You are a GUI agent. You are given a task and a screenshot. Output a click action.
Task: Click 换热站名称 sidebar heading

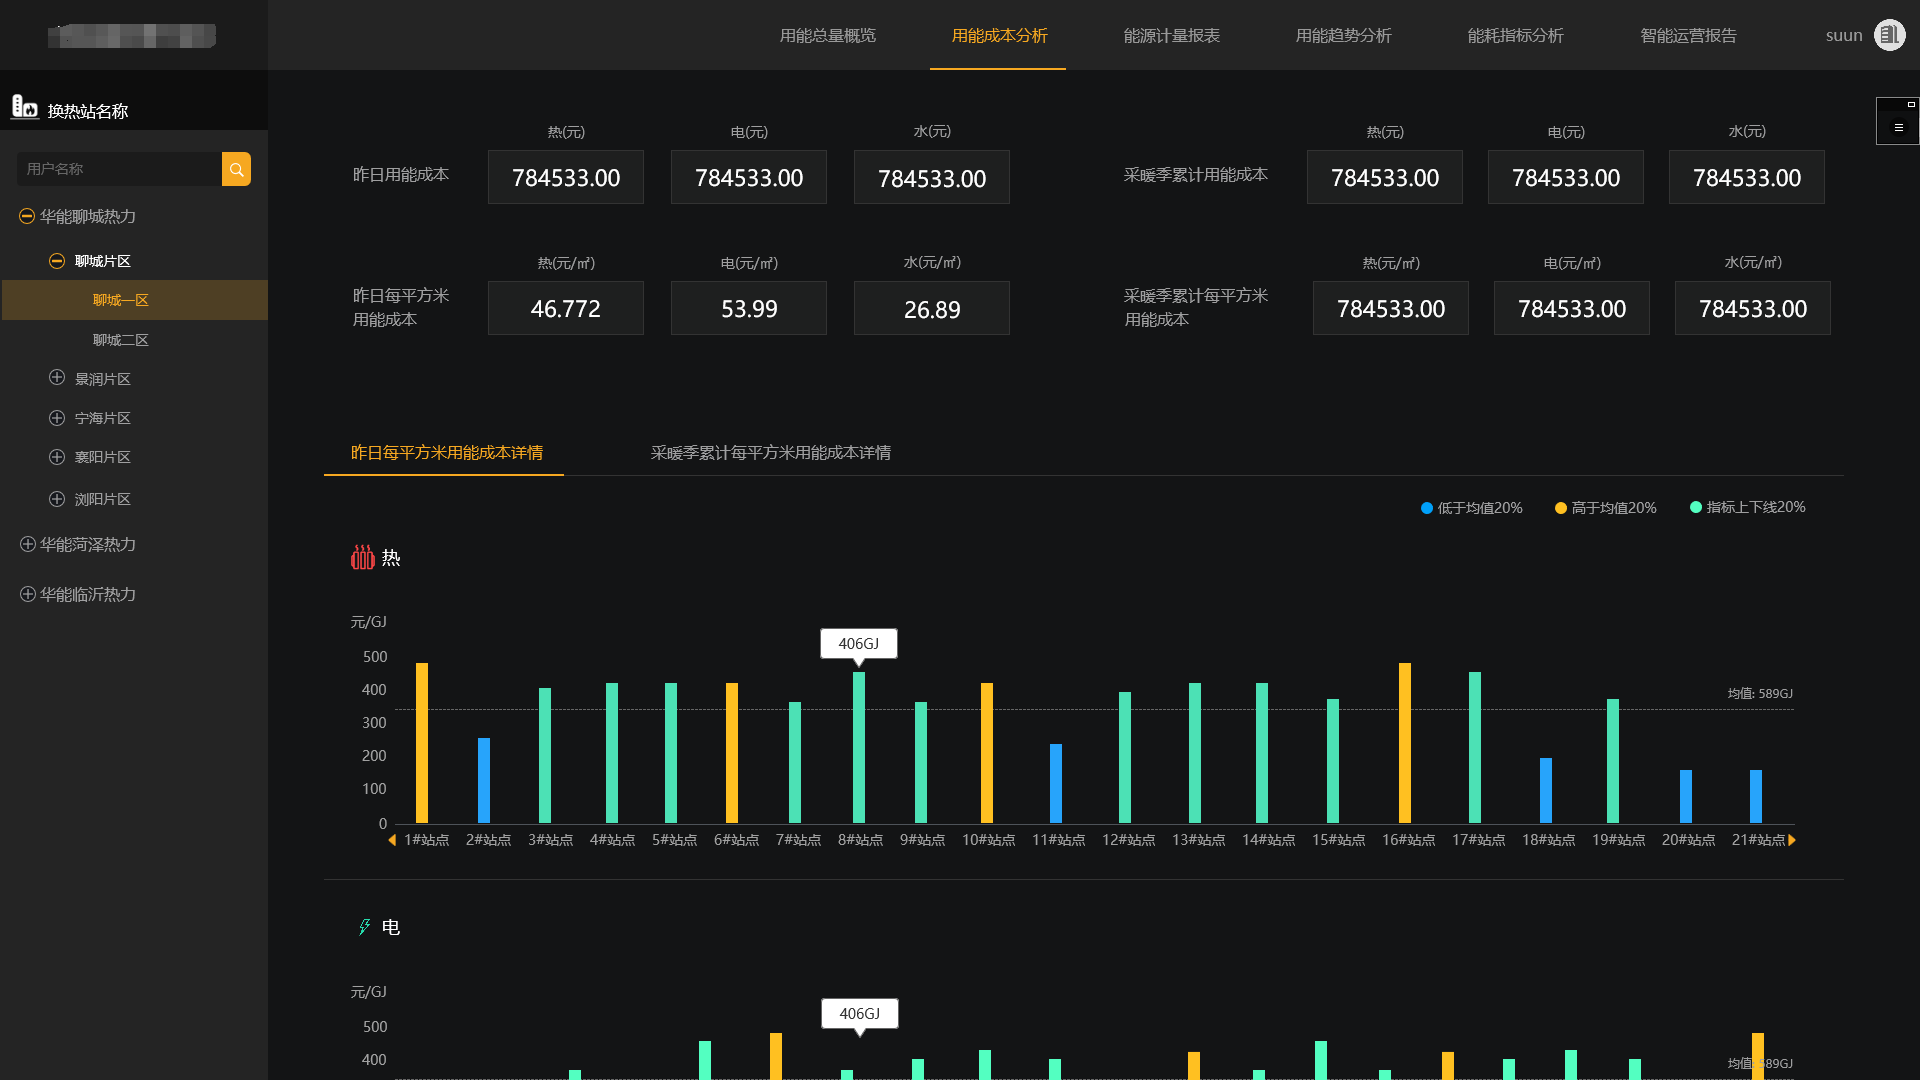88,111
